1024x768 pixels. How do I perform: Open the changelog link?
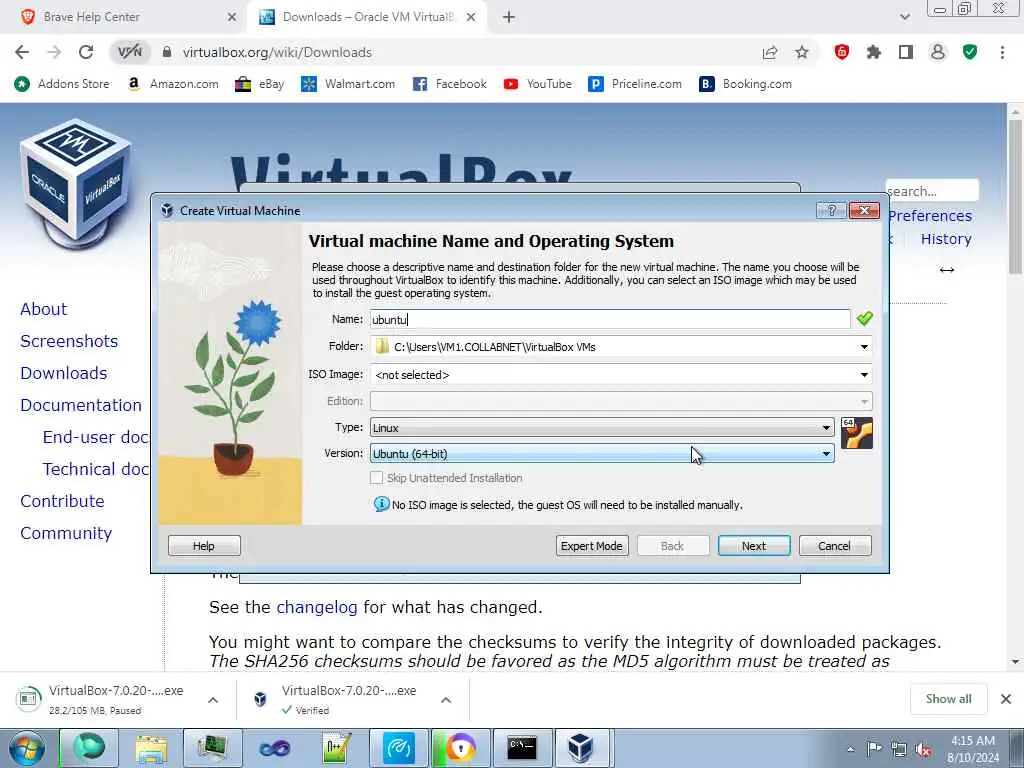[317, 607]
